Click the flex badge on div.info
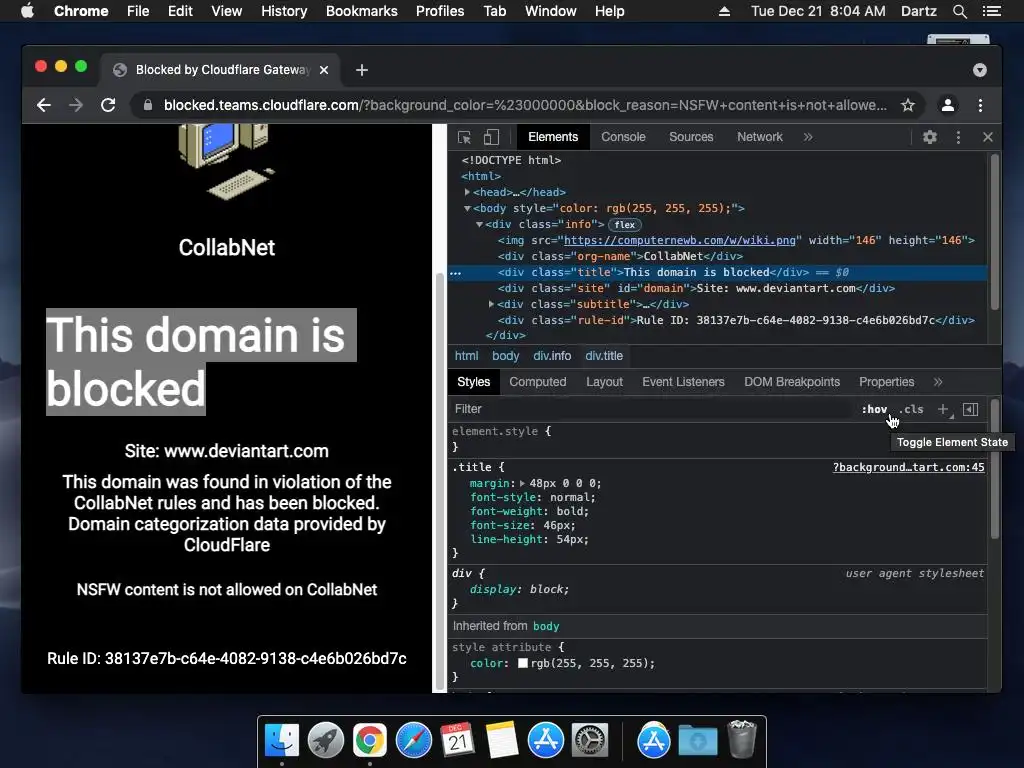 (x=624, y=225)
